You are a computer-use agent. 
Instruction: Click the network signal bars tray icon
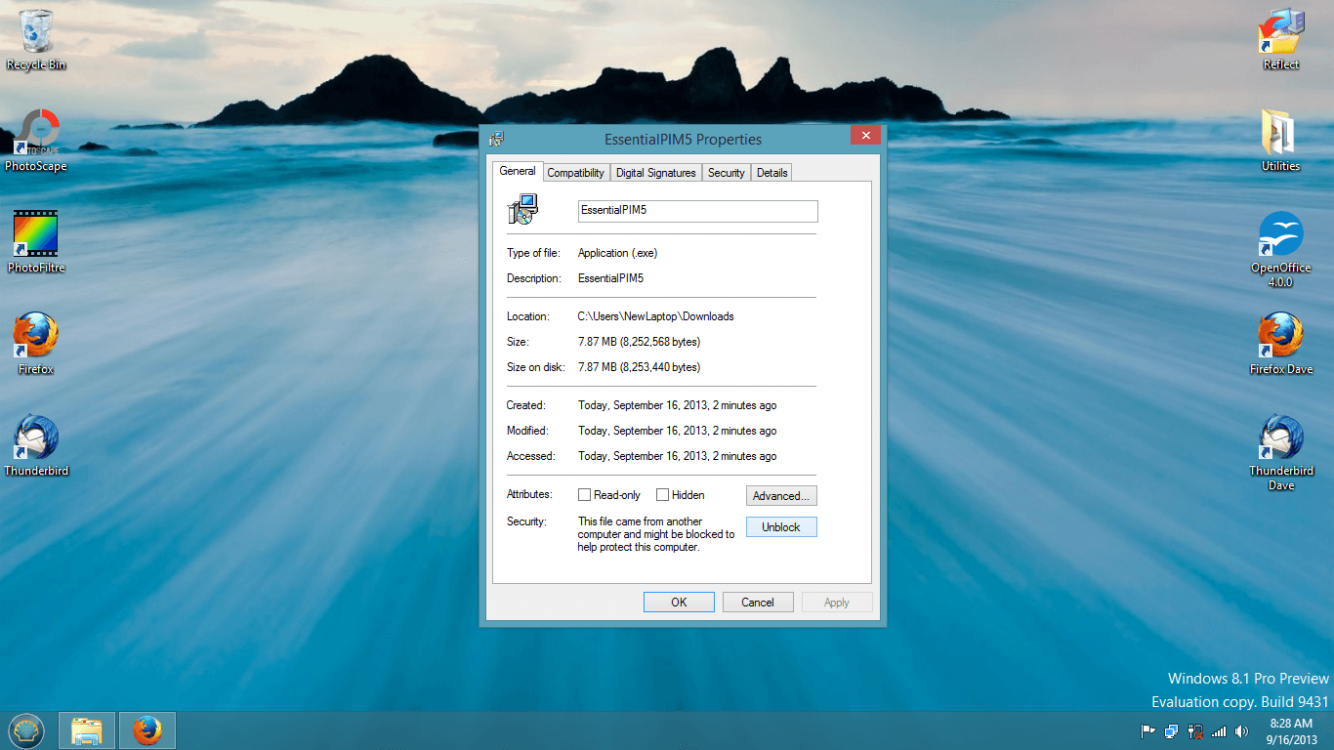(1218, 731)
